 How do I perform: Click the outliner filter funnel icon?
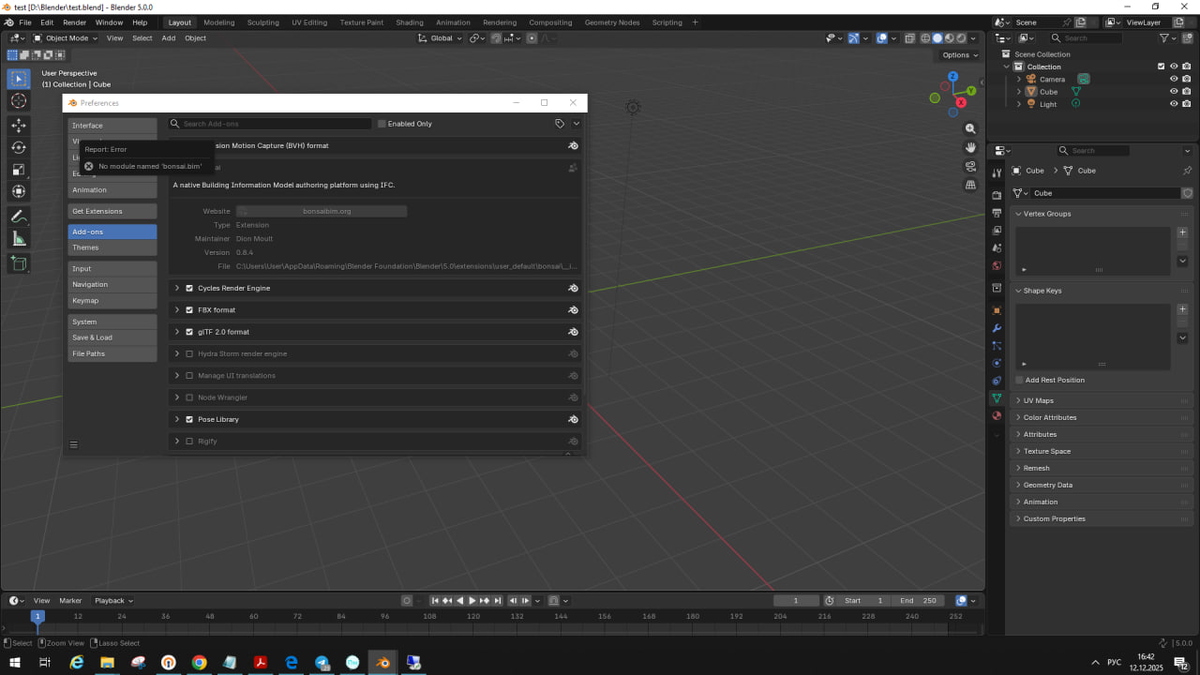click(x=1165, y=38)
